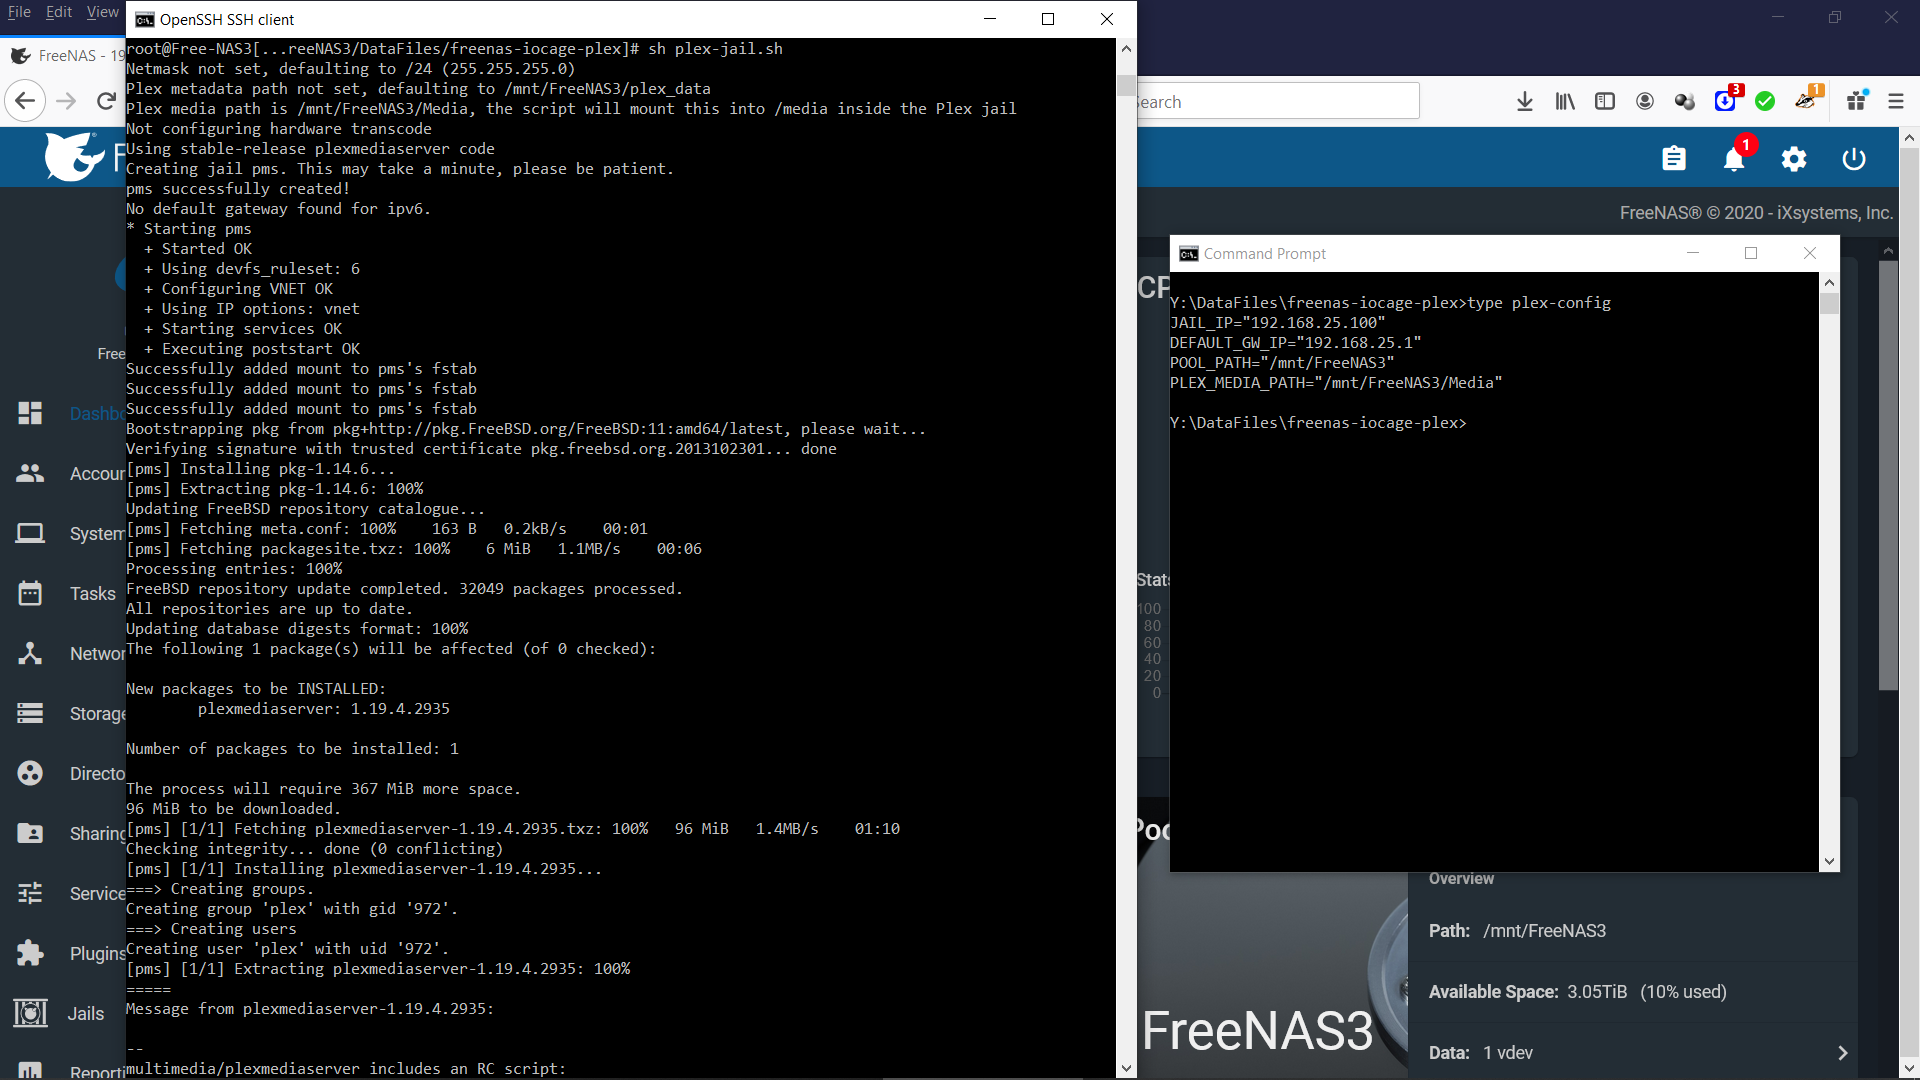Screen dimensions: 1920x1080
Task: Close the Command Prompt window
Action: pos(1810,253)
